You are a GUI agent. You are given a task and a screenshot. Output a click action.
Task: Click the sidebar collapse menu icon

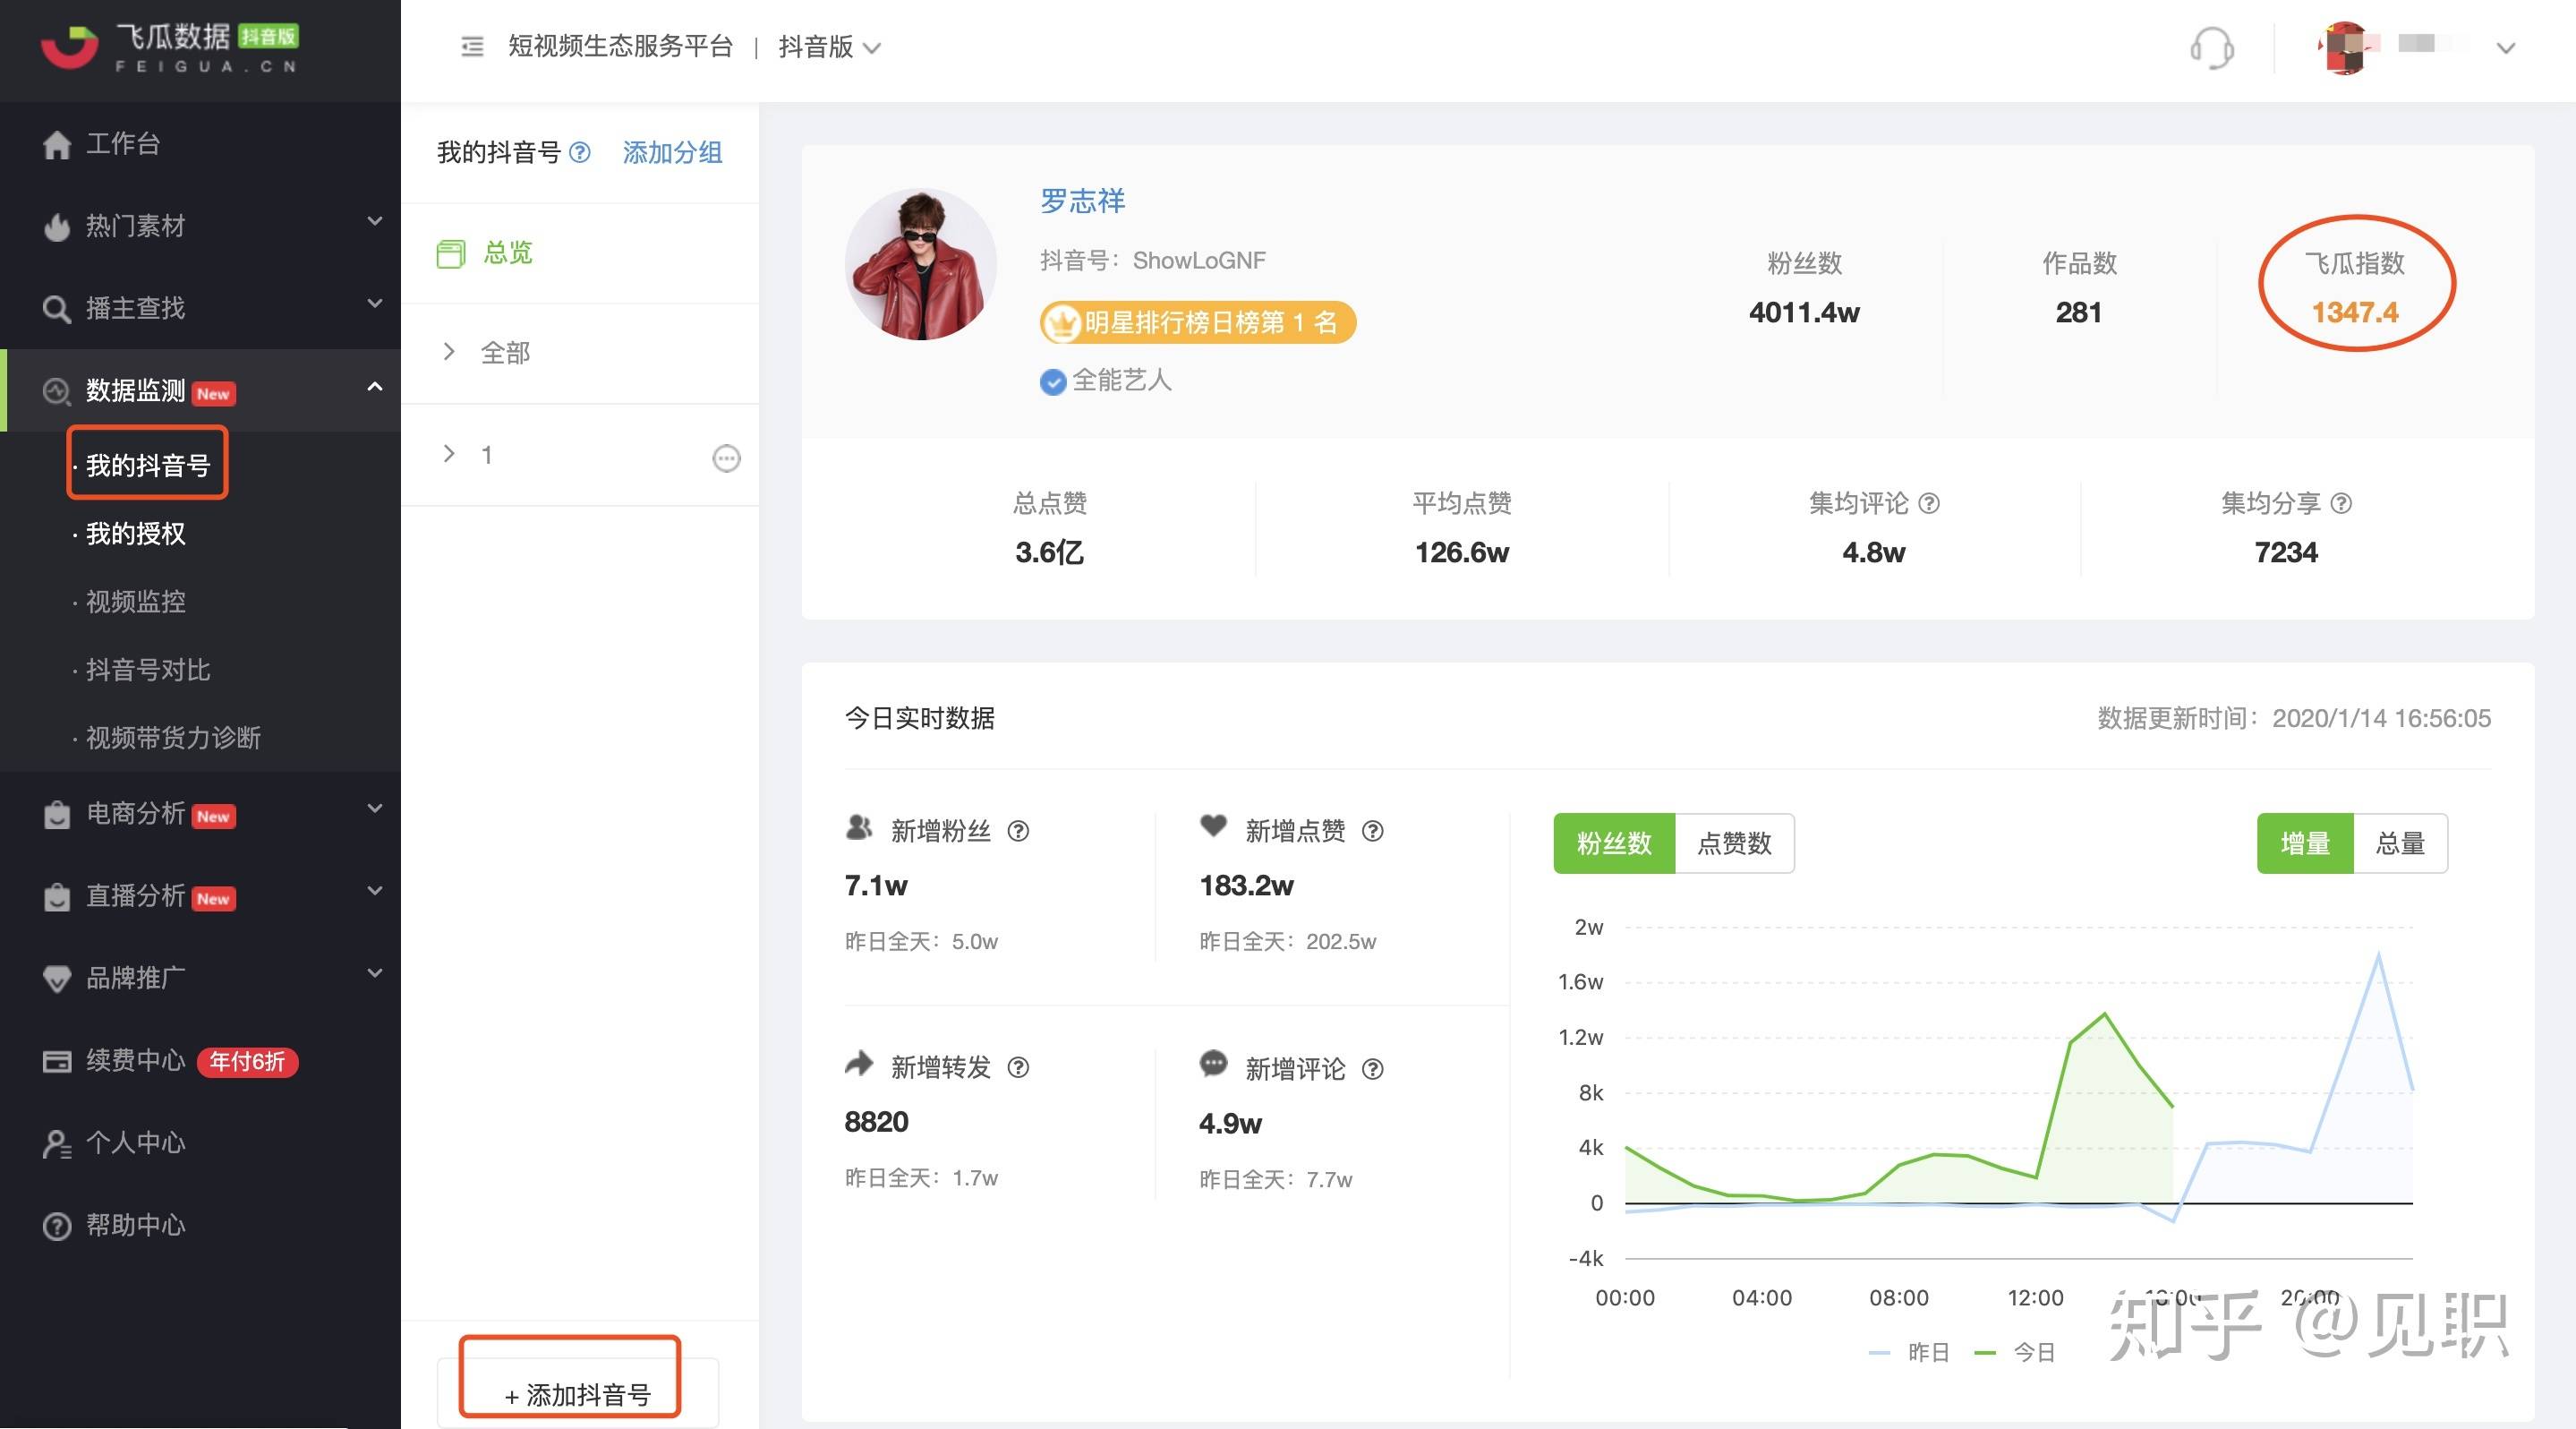click(x=472, y=47)
